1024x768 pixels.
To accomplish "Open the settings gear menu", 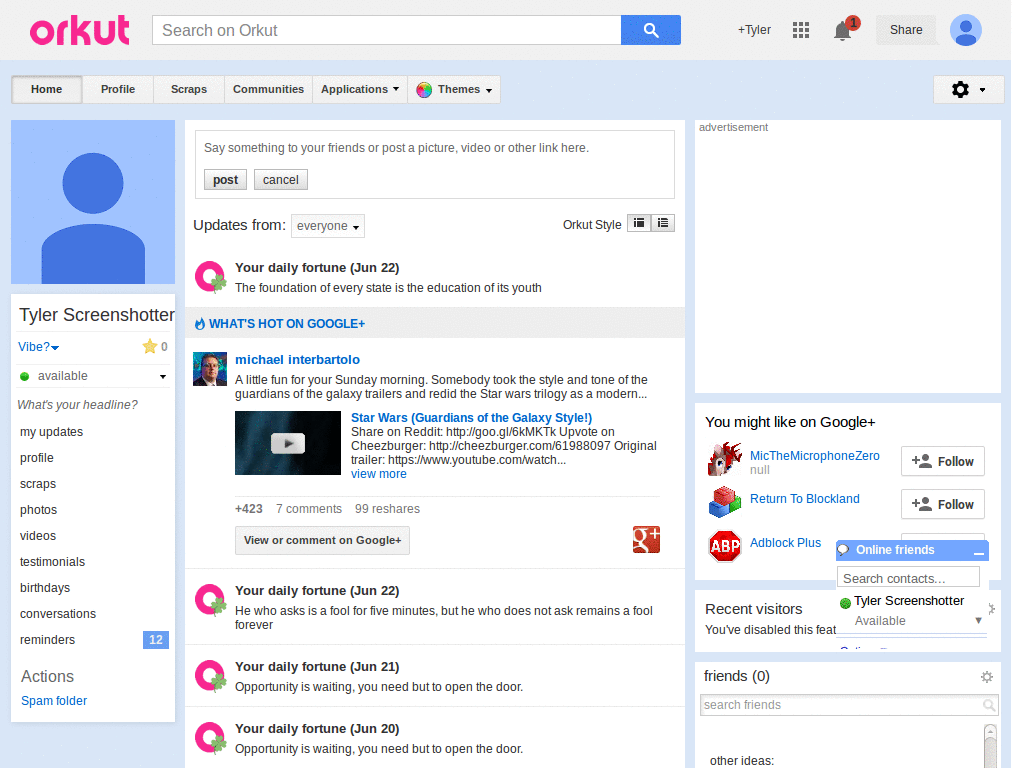I will pyautogui.click(x=968, y=89).
